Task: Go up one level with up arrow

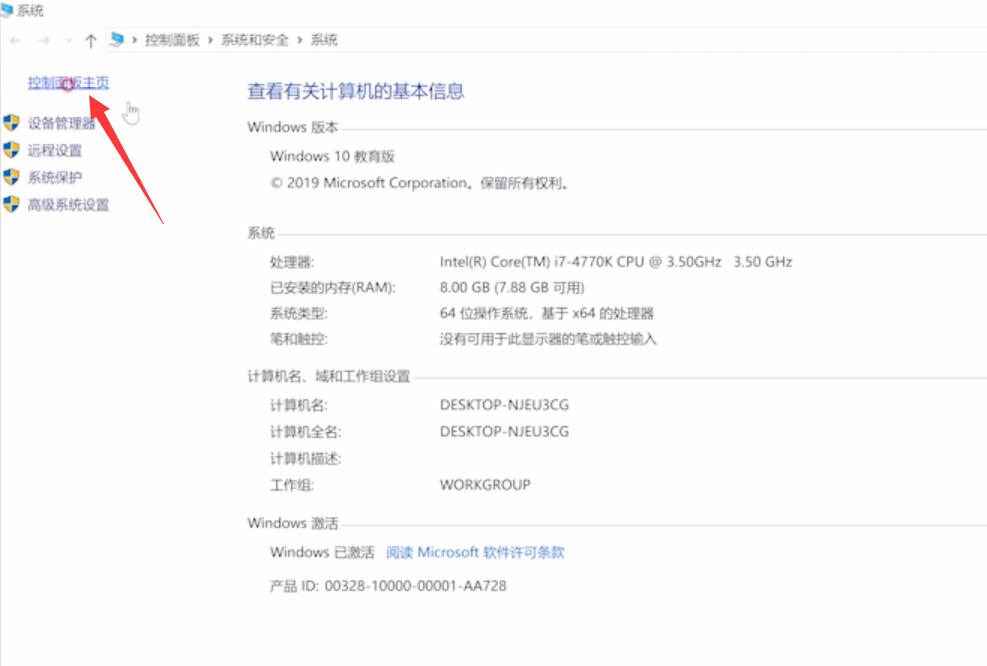Action: pos(91,41)
